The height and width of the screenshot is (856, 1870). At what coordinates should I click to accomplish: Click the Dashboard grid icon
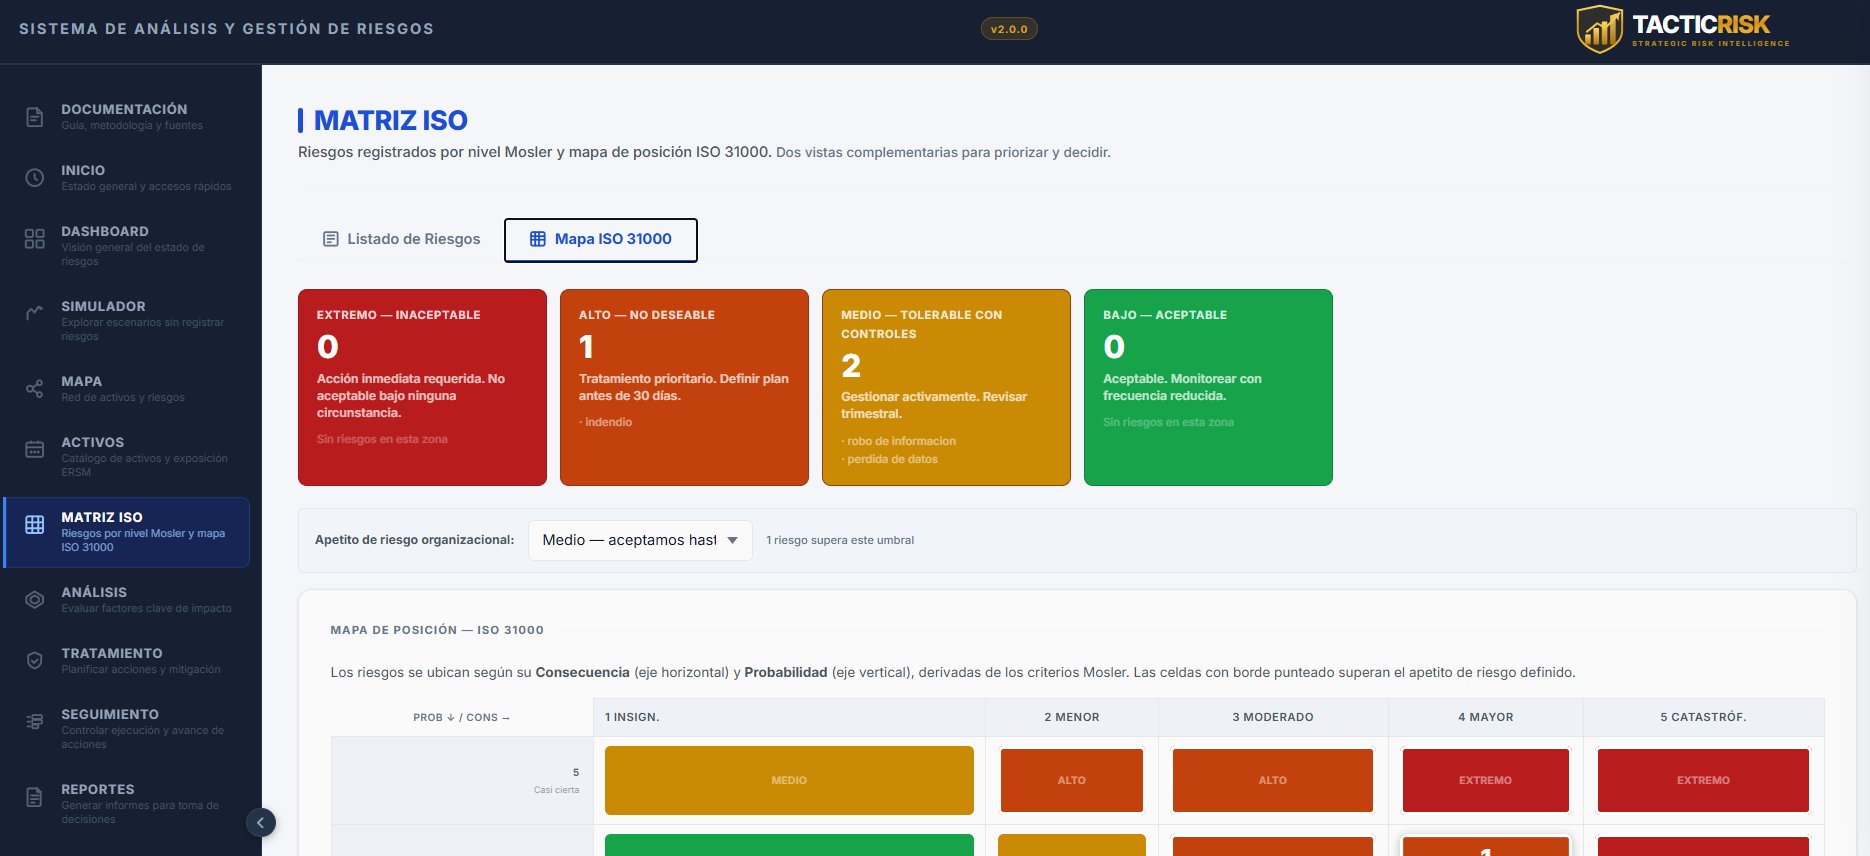34,239
